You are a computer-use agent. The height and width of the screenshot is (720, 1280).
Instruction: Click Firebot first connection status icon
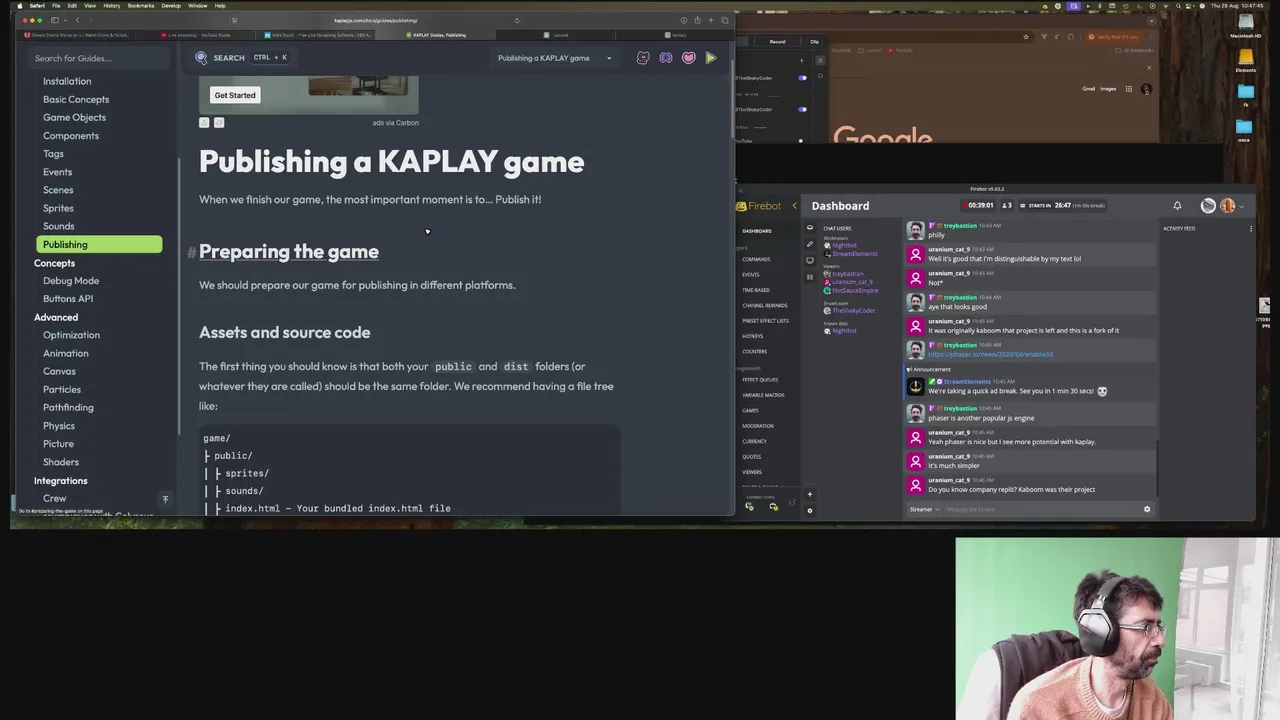point(749,507)
